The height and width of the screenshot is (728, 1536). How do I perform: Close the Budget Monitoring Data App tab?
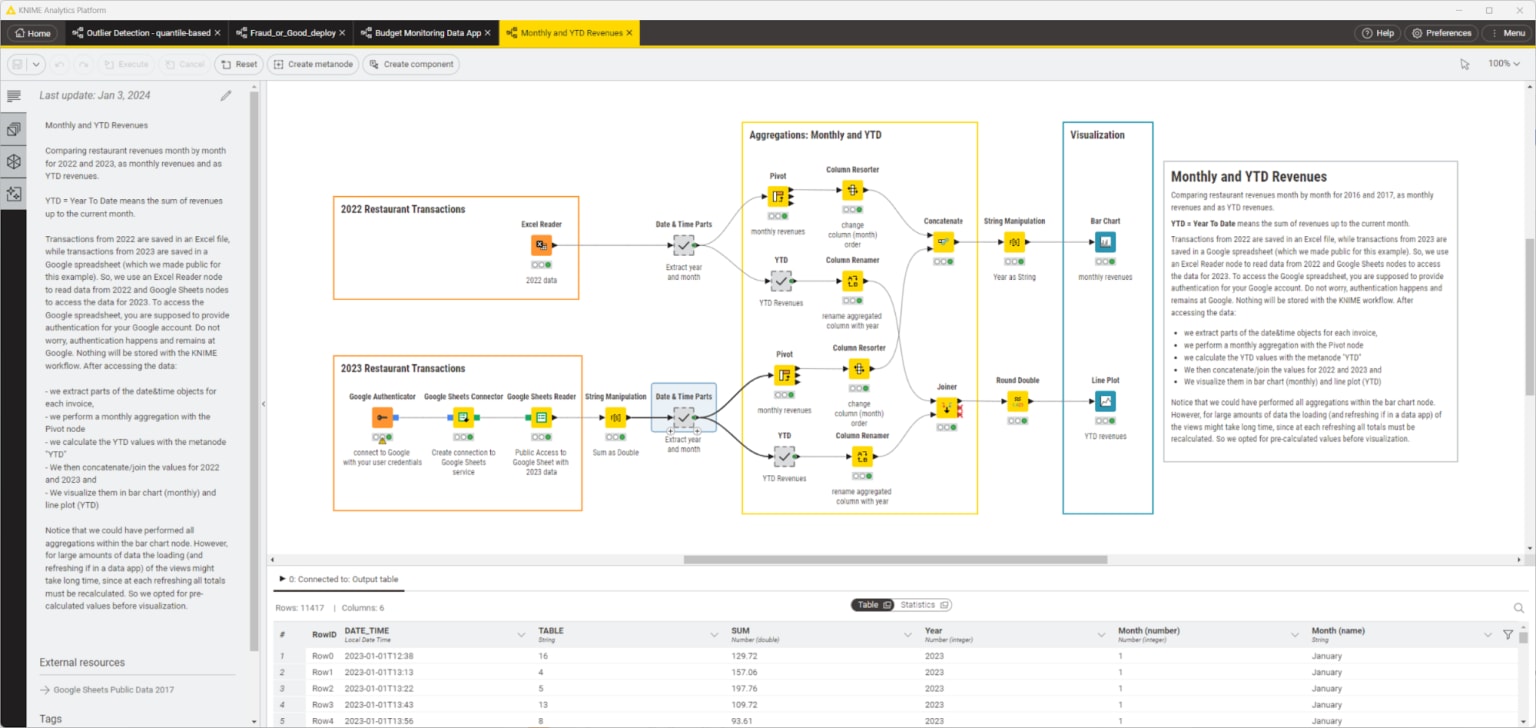[487, 33]
